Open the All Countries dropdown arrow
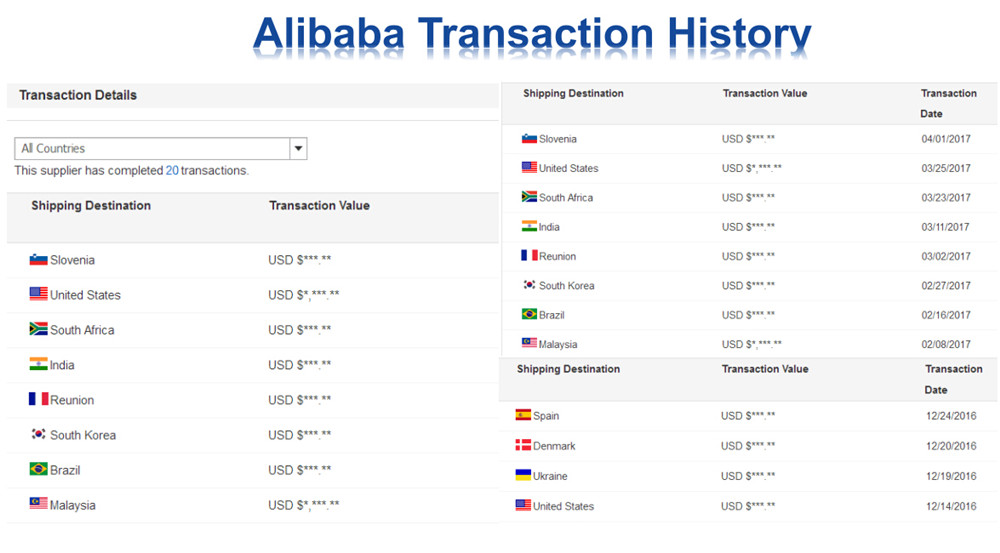The width and height of the screenshot is (1000, 553). [298, 149]
